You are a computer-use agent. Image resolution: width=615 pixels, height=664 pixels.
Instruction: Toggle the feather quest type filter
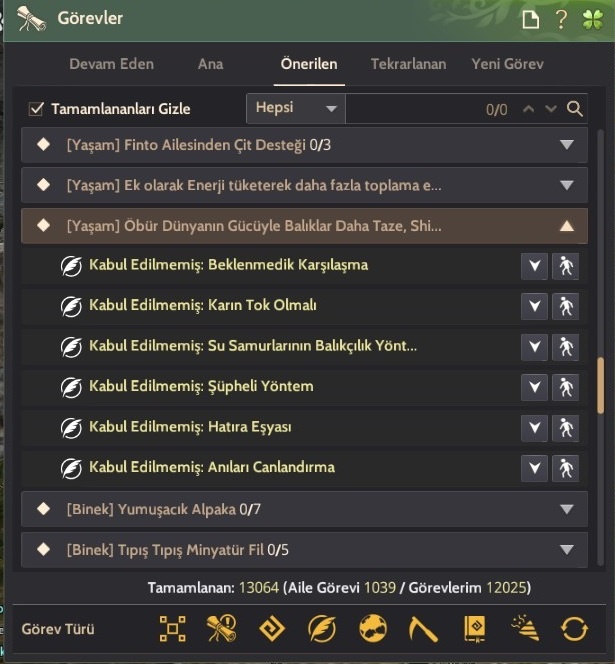[x=322, y=628]
